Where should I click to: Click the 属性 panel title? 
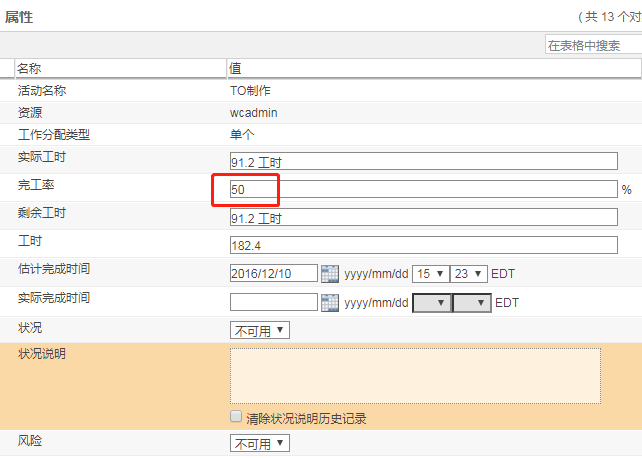(19, 17)
